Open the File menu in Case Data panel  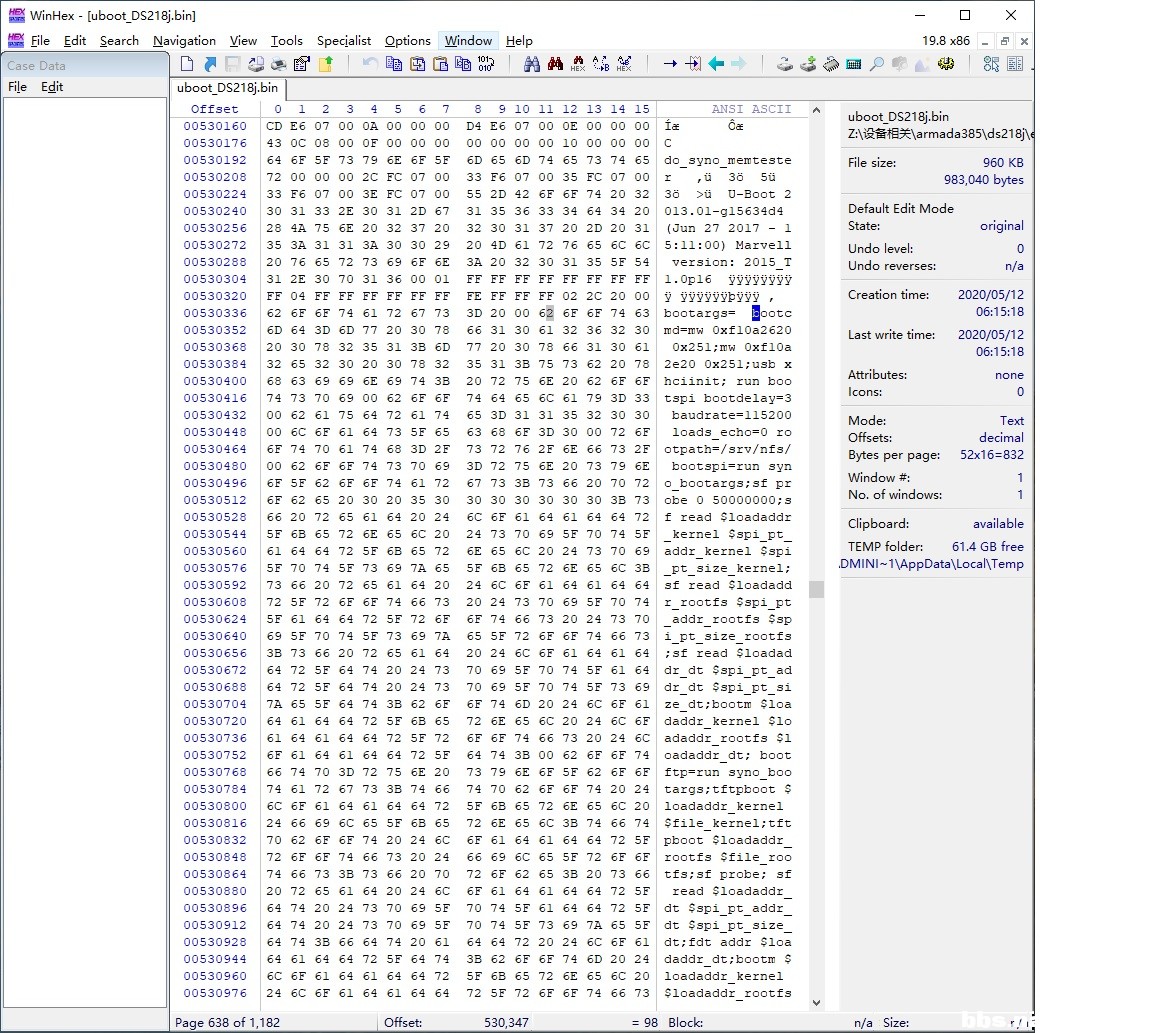pos(18,87)
